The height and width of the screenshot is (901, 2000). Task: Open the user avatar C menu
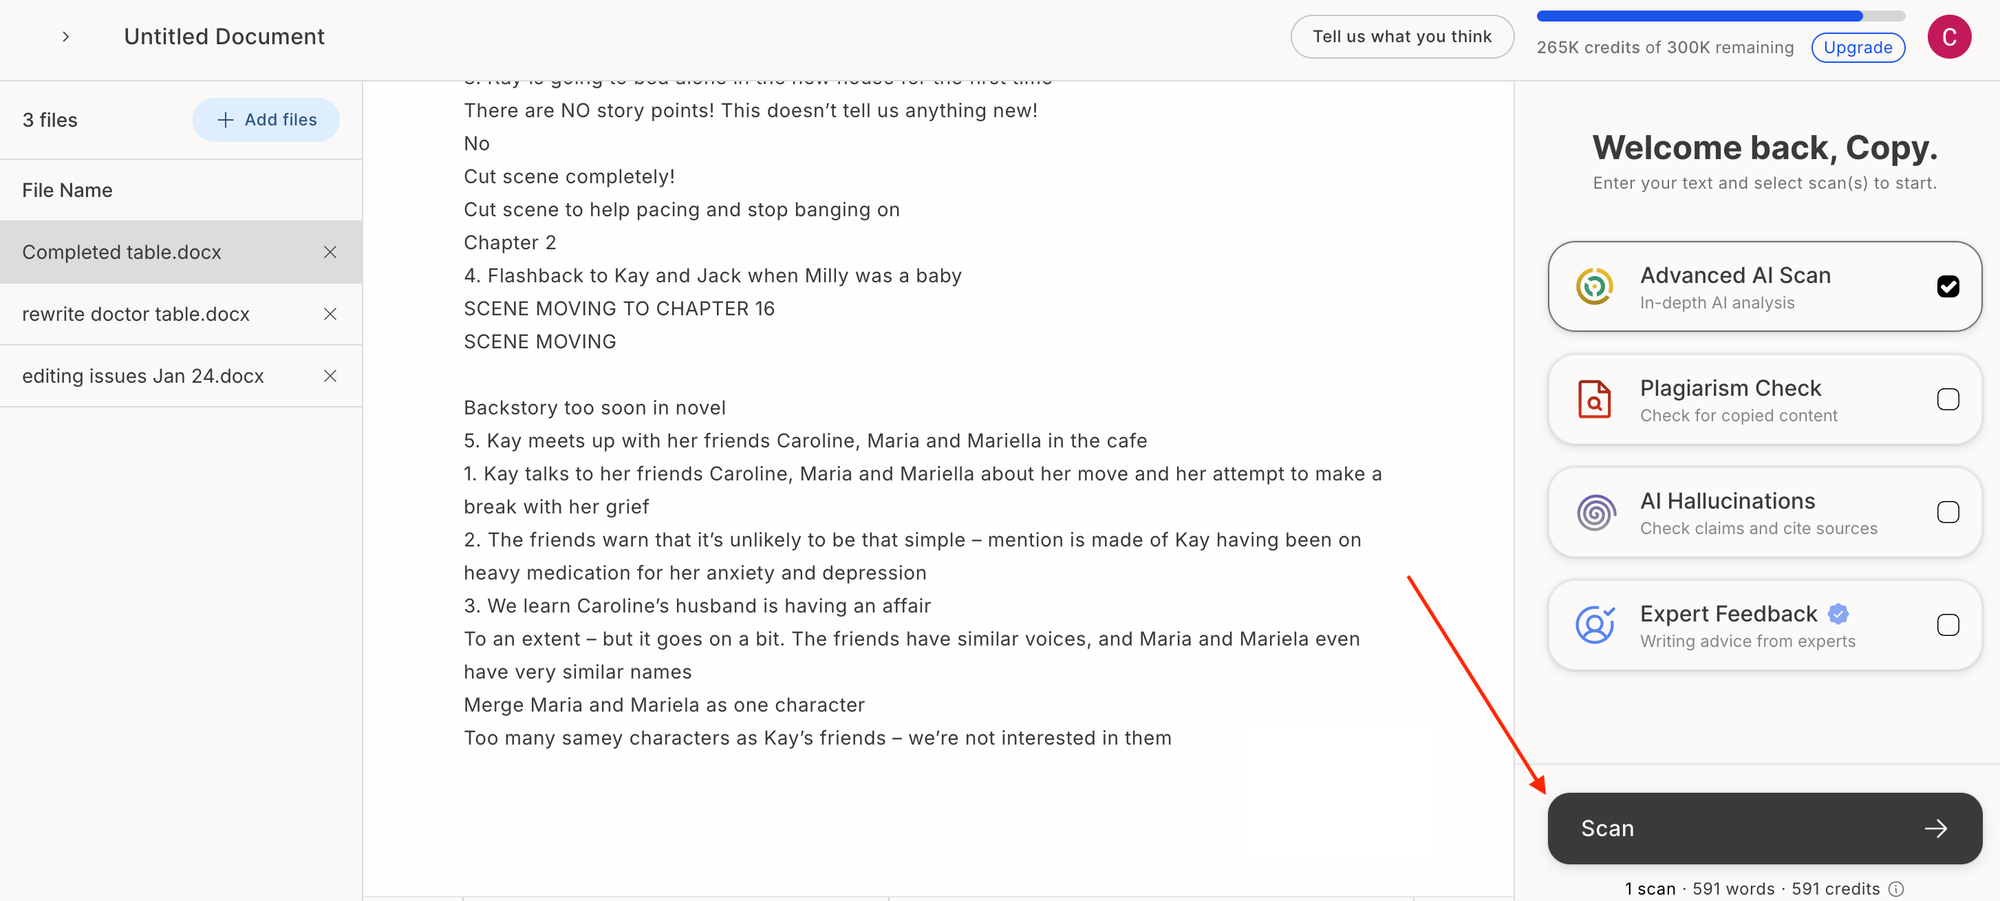coord(1949,37)
